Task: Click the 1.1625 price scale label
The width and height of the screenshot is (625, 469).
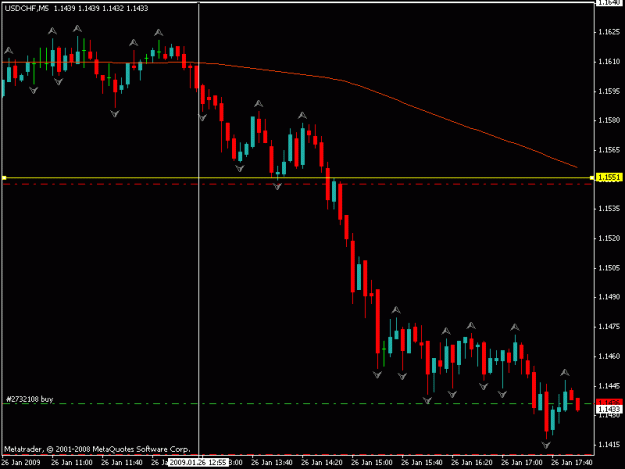Action: 609,32
